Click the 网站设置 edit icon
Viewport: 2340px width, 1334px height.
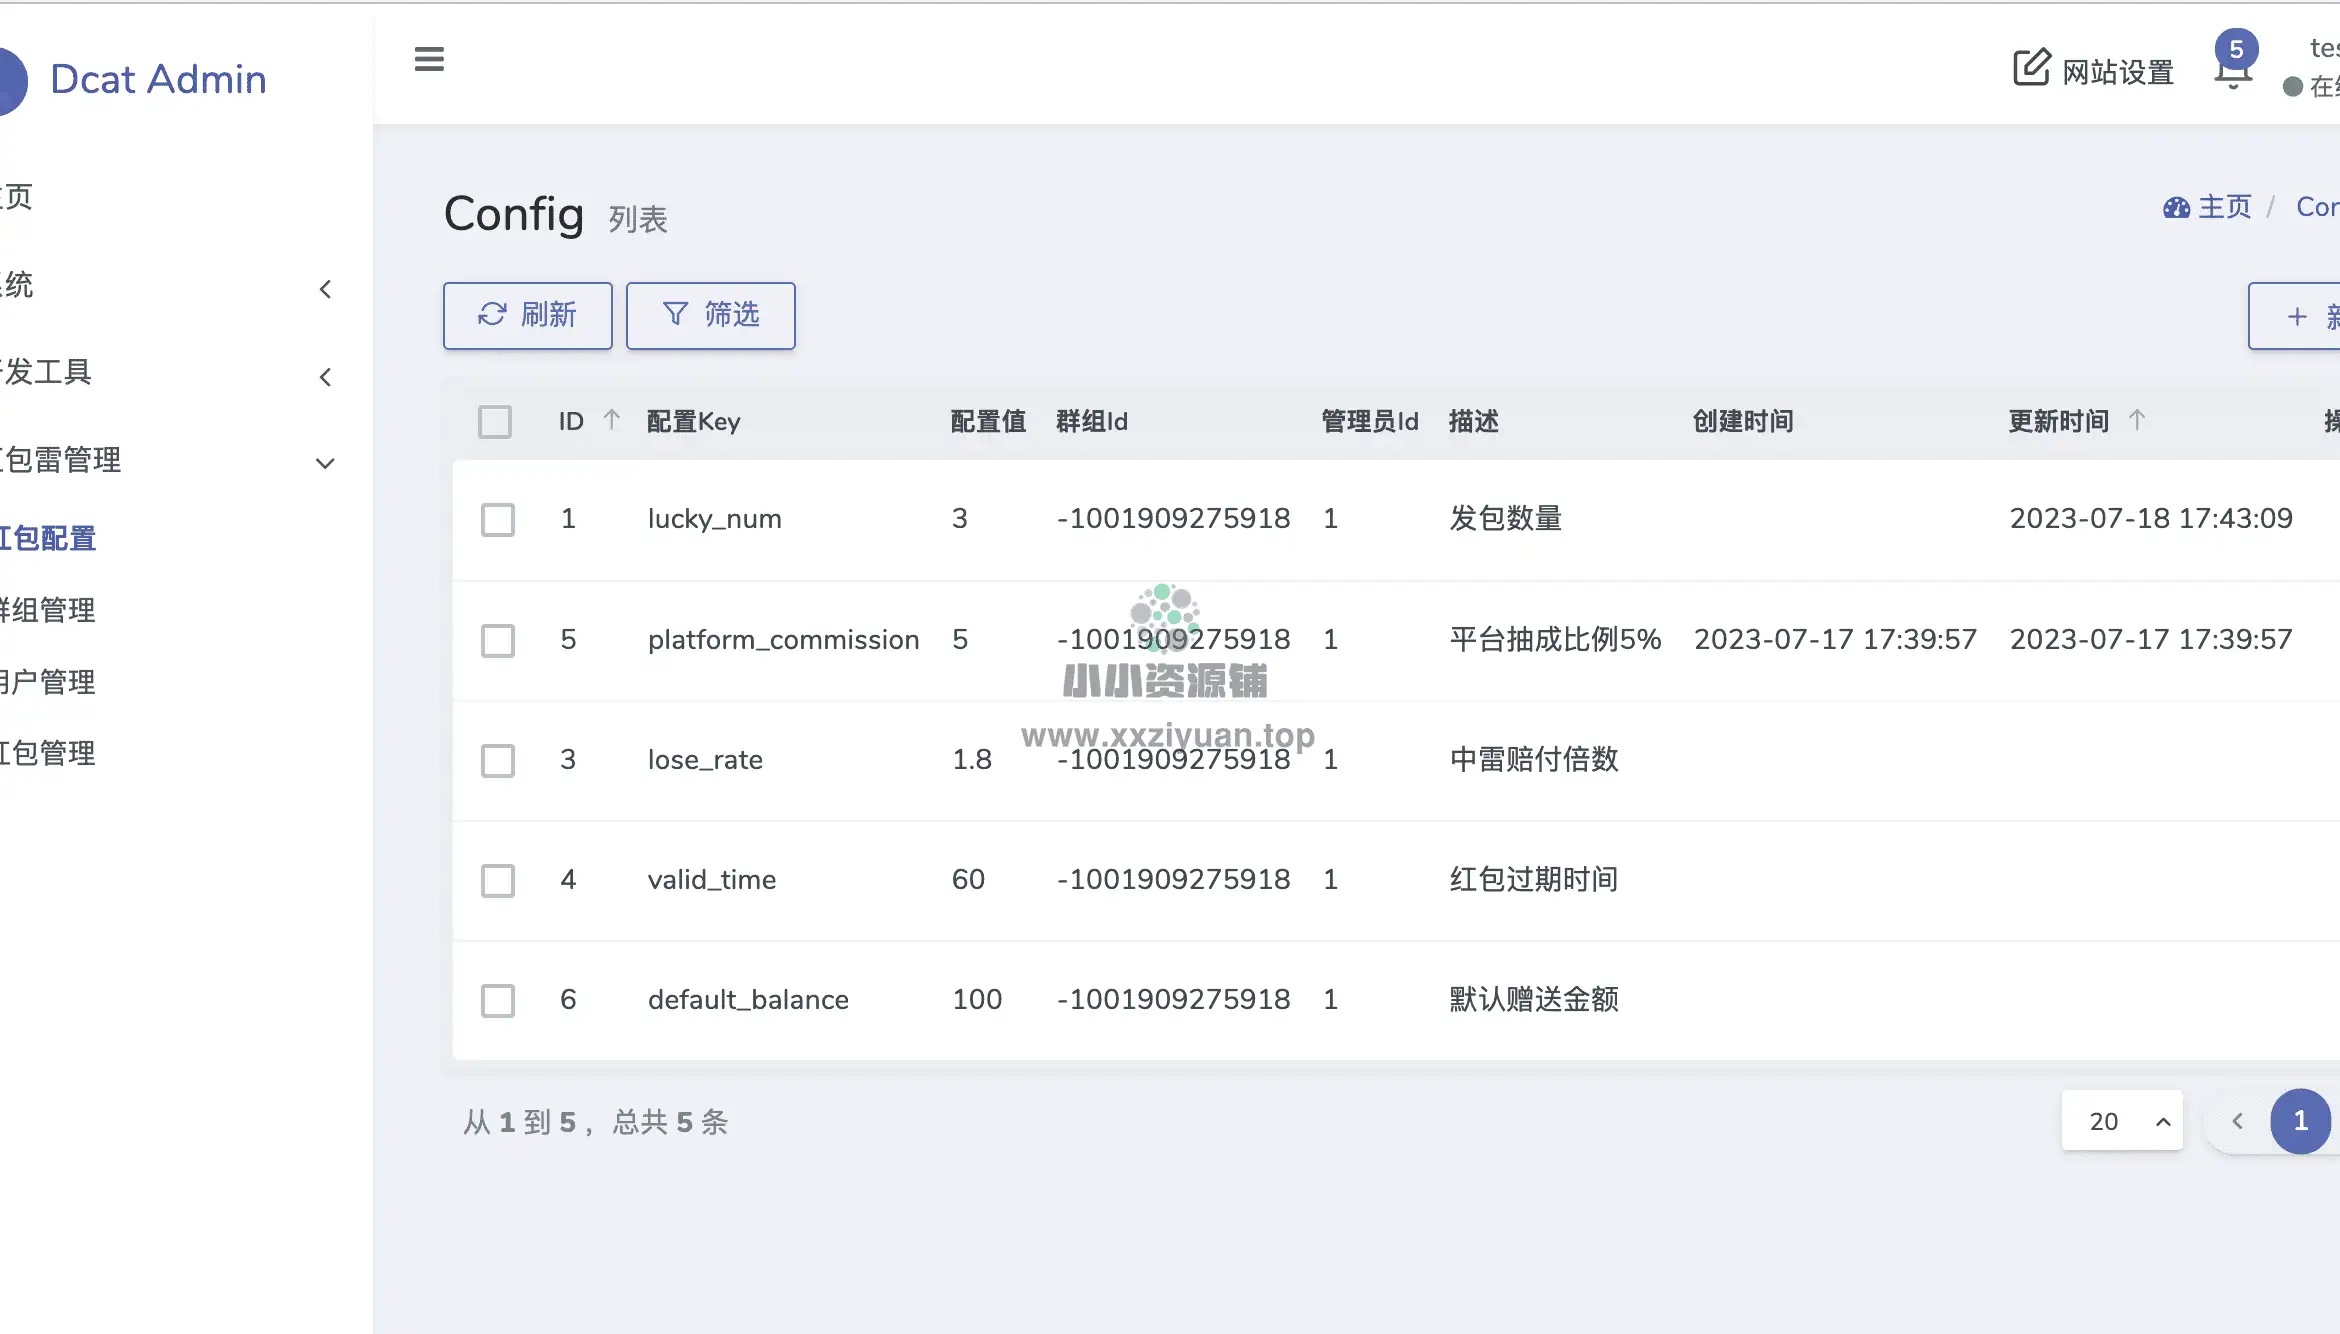(x=2031, y=68)
